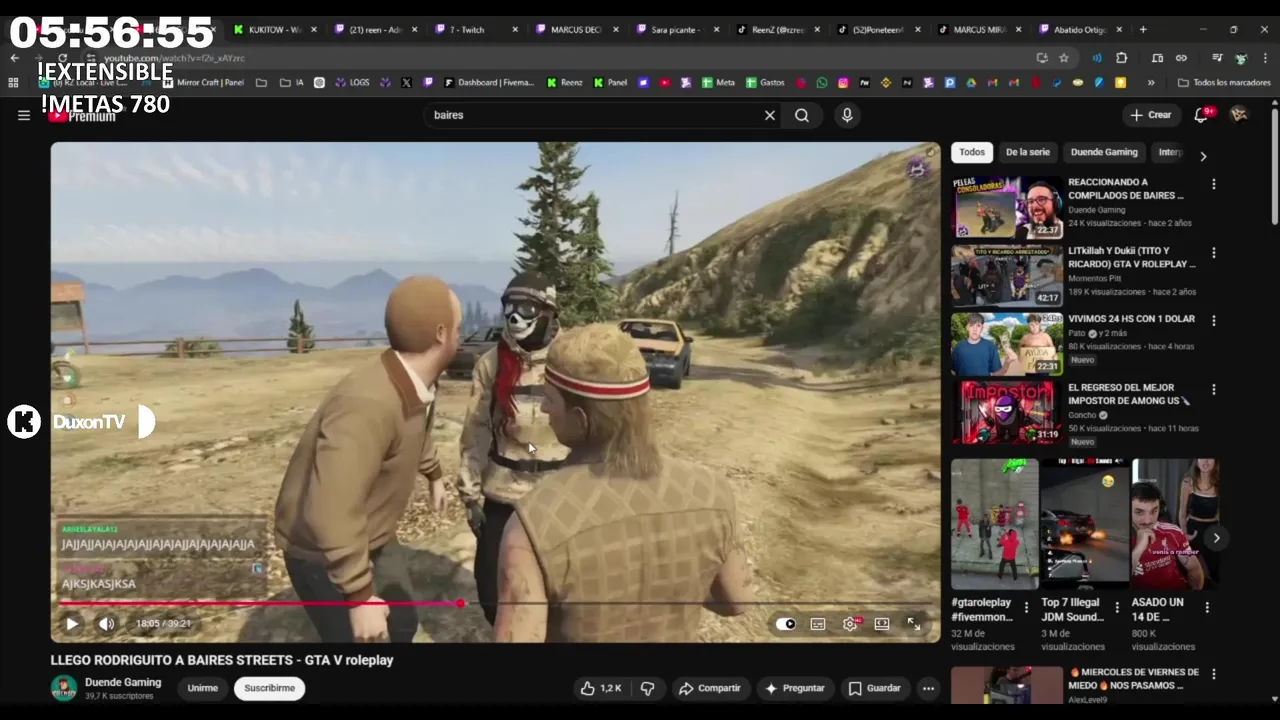Select the Duende Gaming filter chip
Screen dimensions: 1280x720
1104,152
